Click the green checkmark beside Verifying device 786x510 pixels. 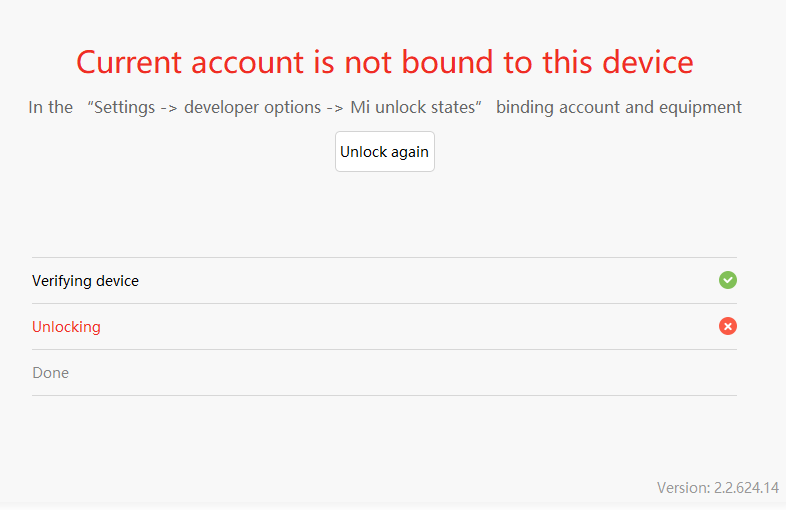click(x=727, y=280)
